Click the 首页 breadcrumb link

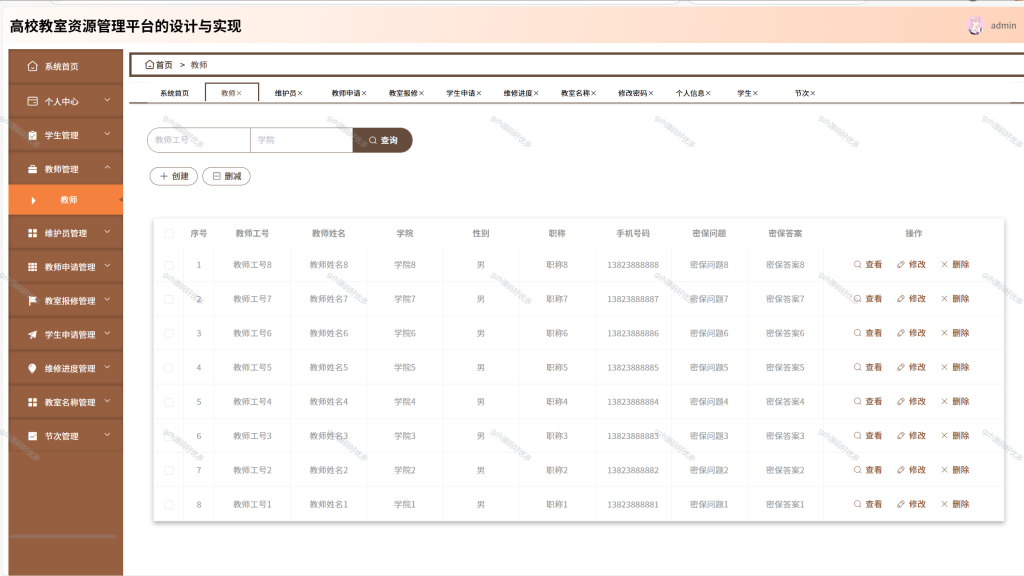[159, 65]
